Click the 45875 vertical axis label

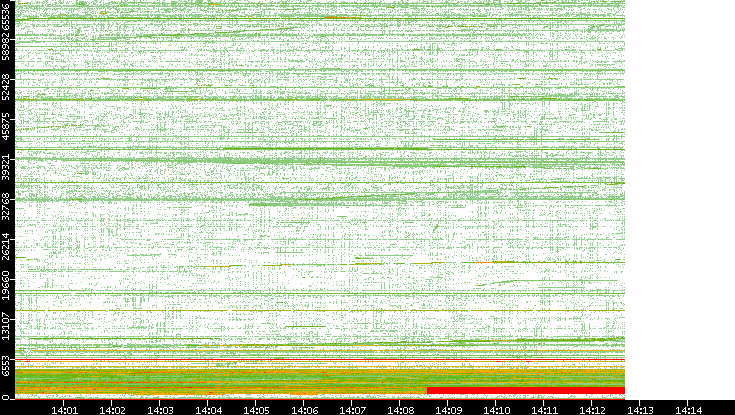[6, 127]
